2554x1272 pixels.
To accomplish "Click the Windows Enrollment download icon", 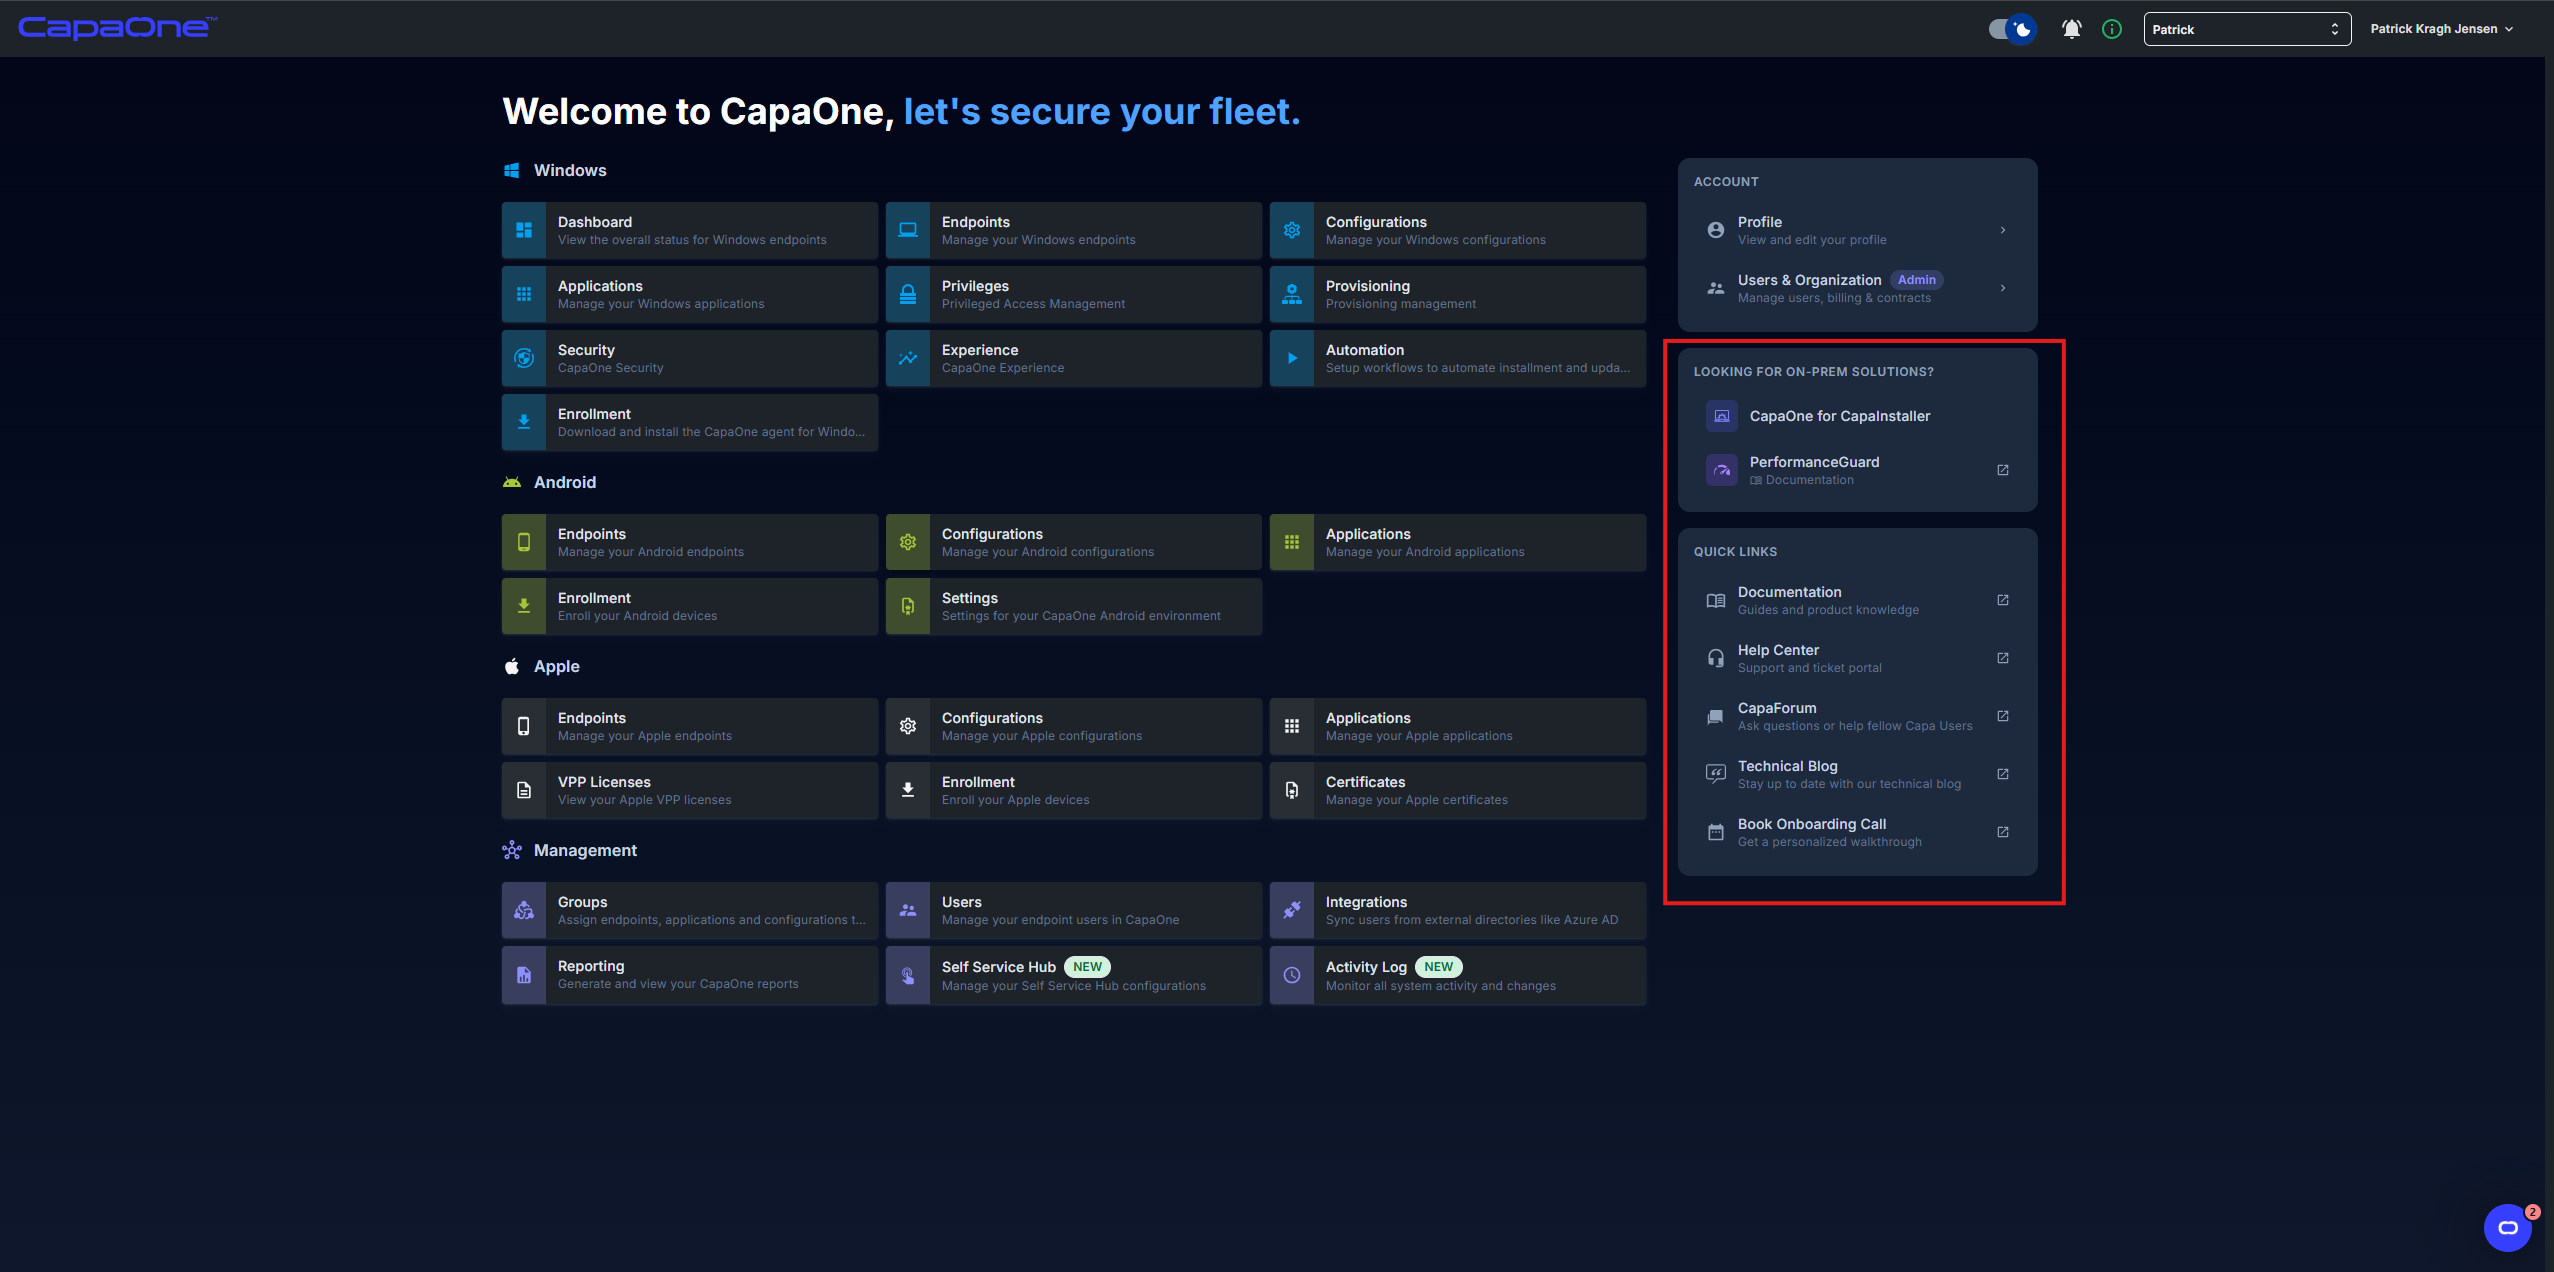I will (524, 422).
